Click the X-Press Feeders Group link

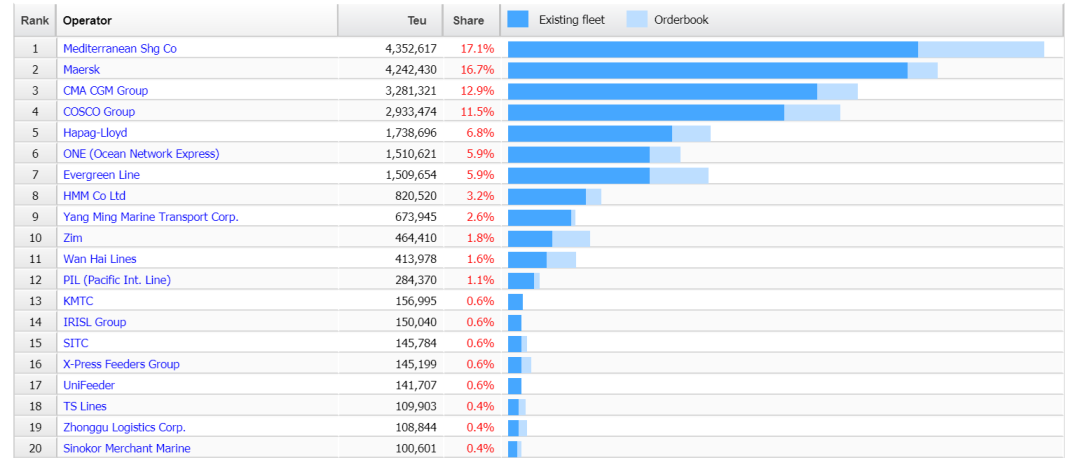pyautogui.click(x=121, y=364)
